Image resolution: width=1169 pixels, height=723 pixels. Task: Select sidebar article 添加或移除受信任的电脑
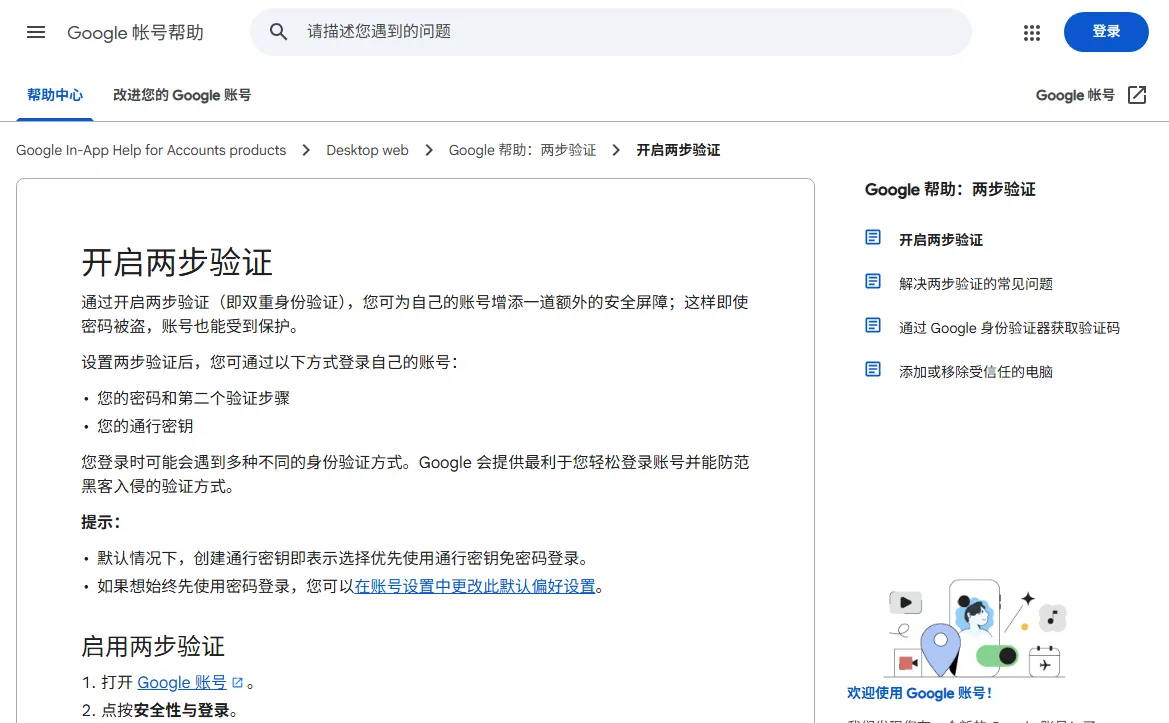tap(976, 371)
